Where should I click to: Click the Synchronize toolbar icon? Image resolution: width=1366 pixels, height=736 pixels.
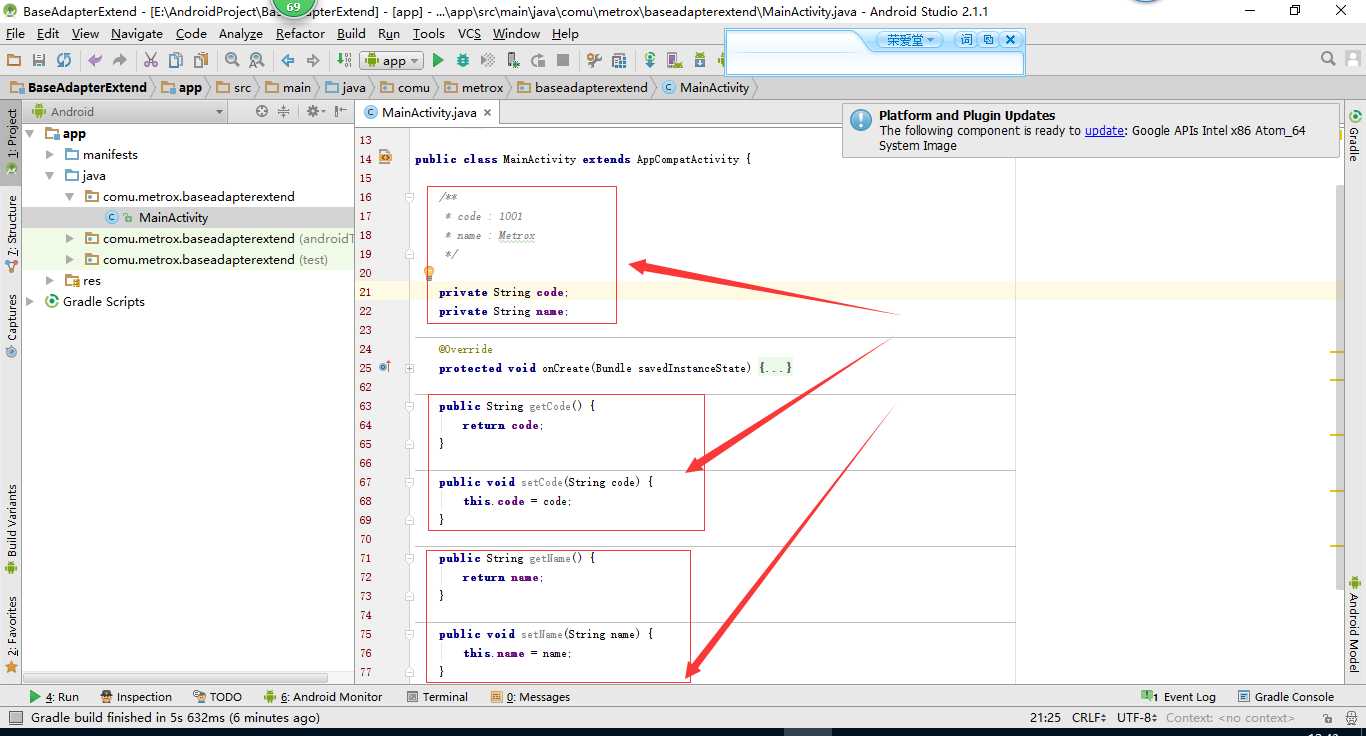[64, 60]
